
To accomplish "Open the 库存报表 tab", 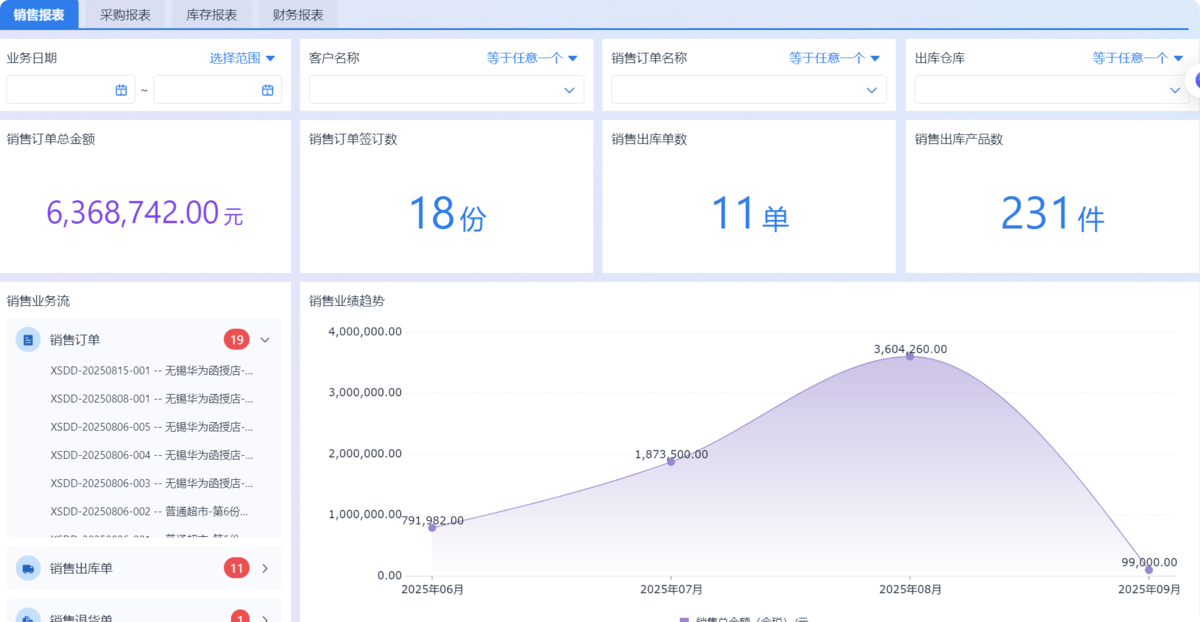I will tap(212, 15).
